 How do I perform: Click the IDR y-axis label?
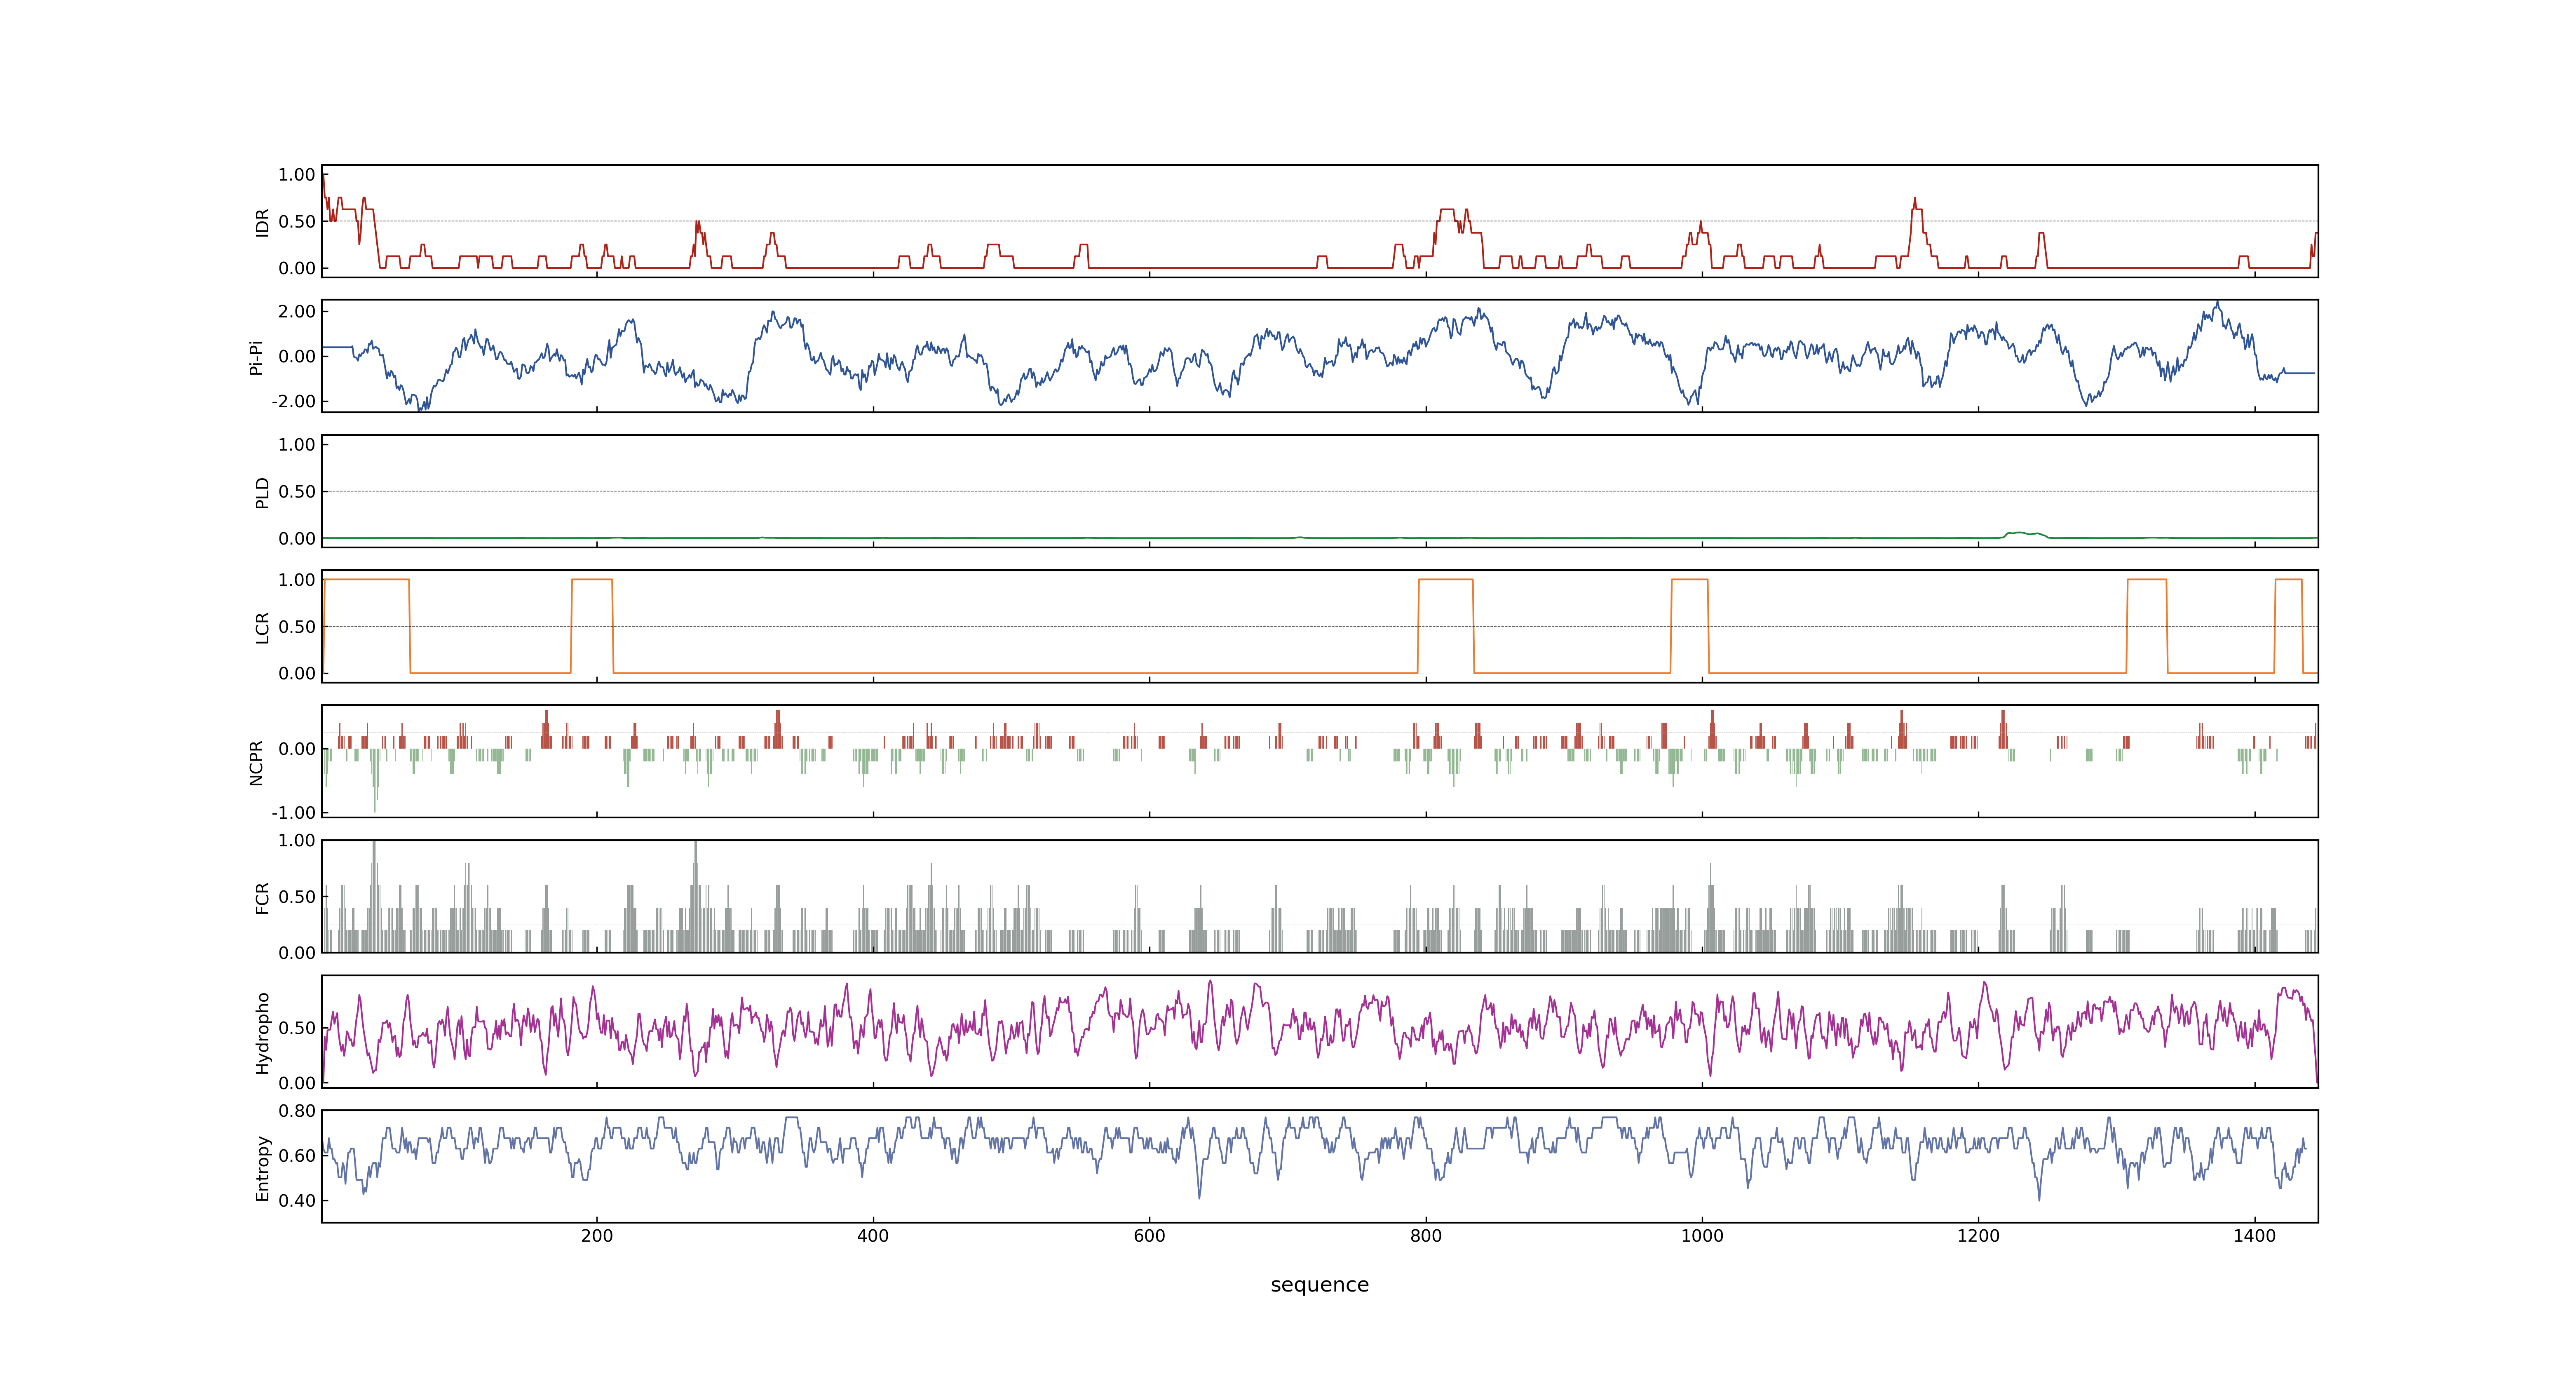(262, 222)
